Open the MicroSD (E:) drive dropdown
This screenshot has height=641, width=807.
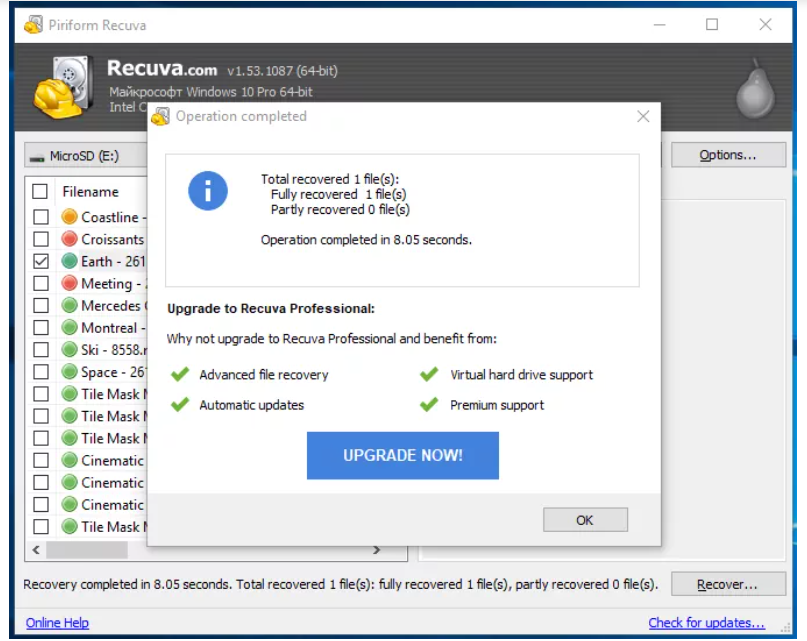click(86, 155)
